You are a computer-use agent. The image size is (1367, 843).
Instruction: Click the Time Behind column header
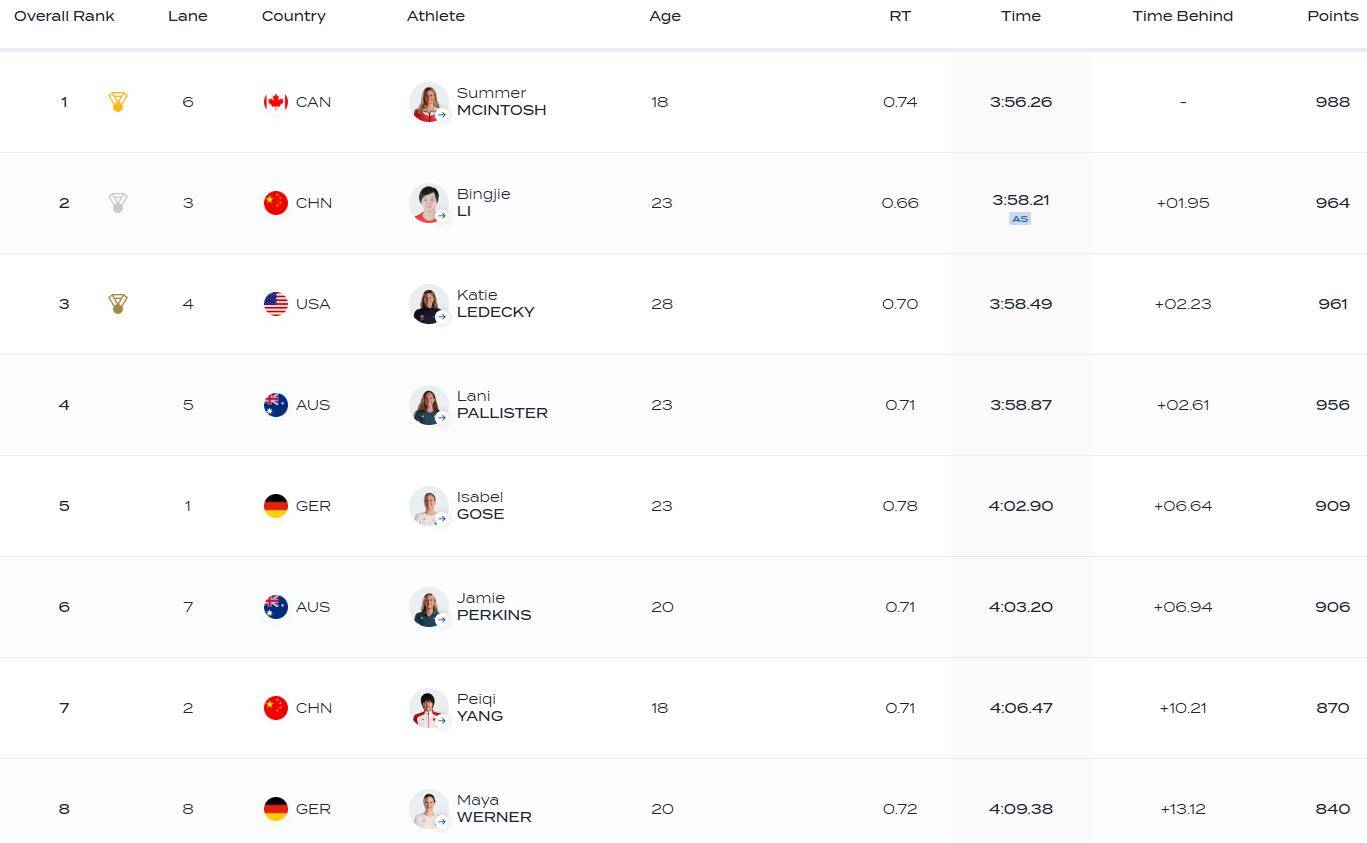tap(1183, 16)
